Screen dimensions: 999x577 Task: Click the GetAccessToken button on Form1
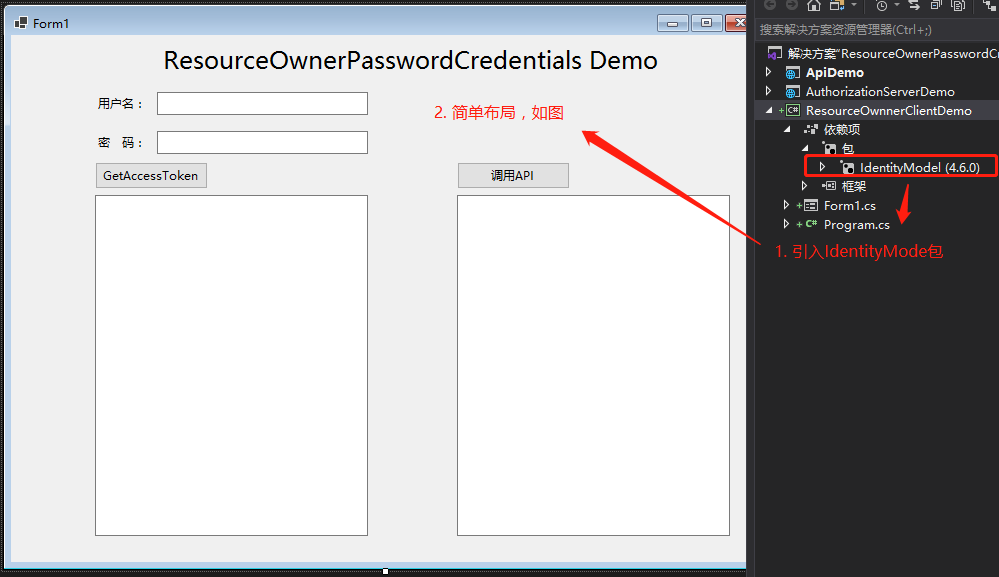click(x=151, y=176)
